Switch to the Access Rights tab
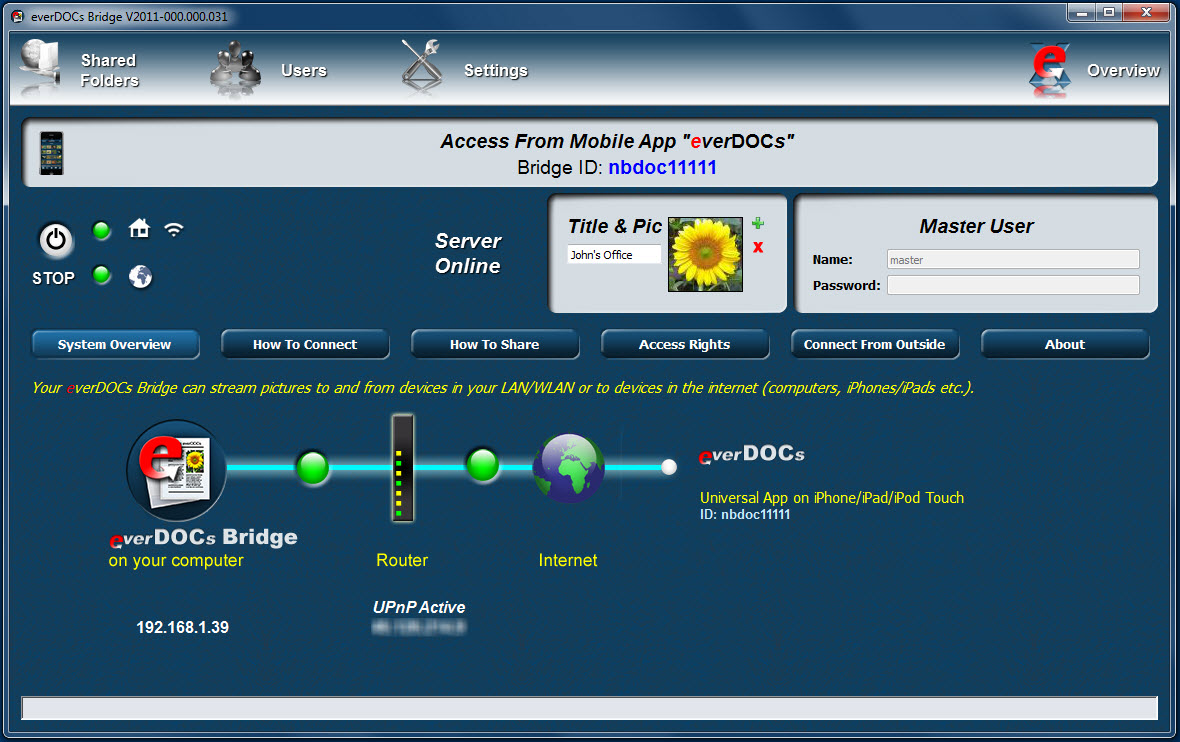Viewport: 1180px width, 742px height. [685, 345]
